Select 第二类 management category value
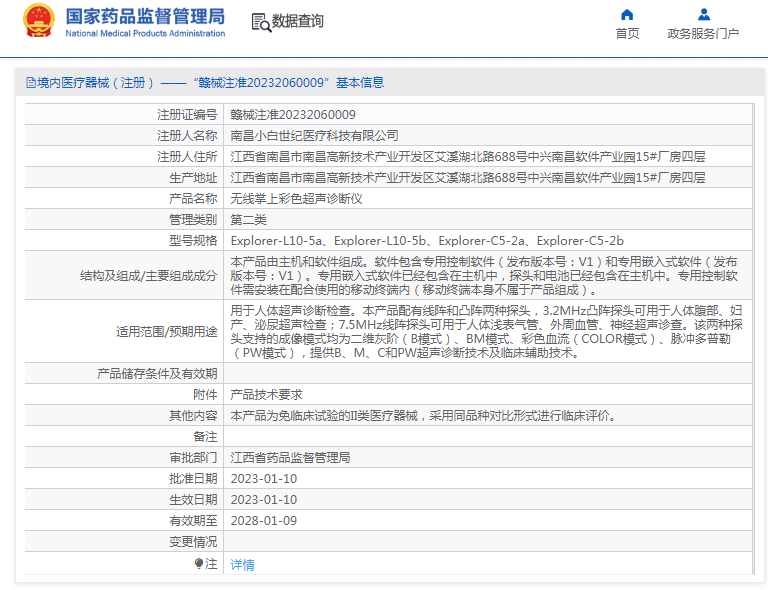The width and height of the screenshot is (768, 590). pos(248,220)
